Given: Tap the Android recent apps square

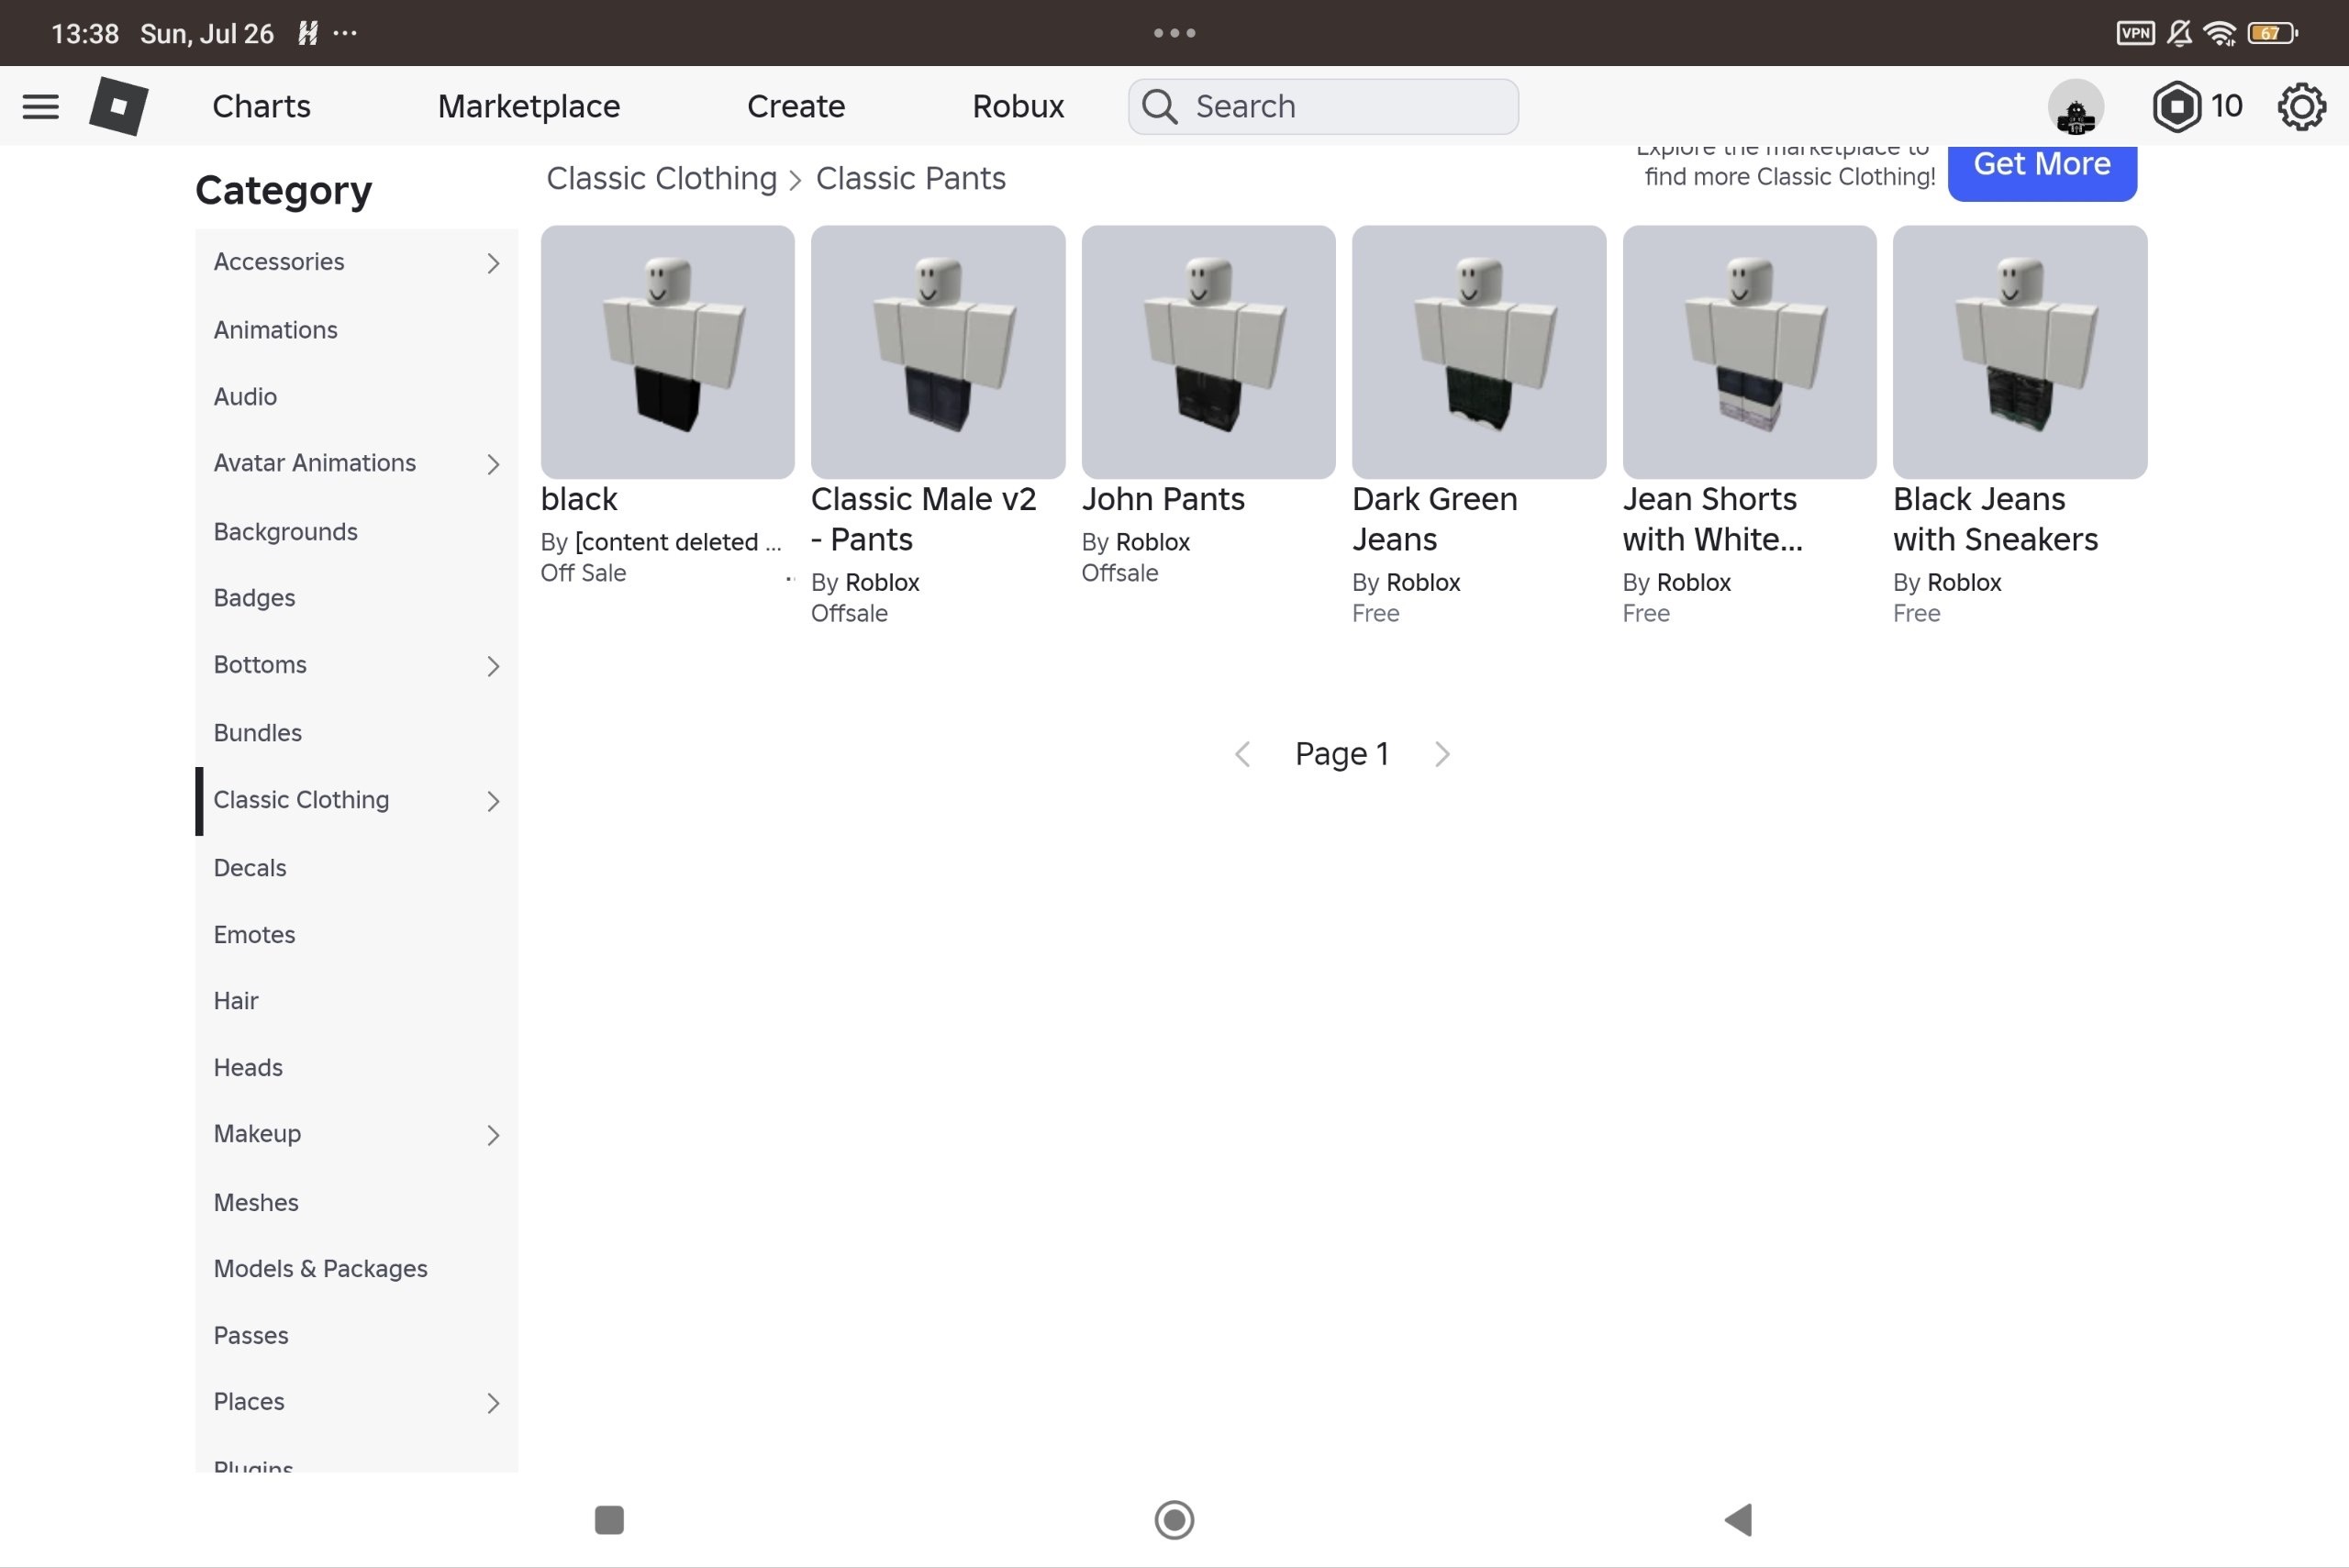Looking at the screenshot, I should 609,1519.
